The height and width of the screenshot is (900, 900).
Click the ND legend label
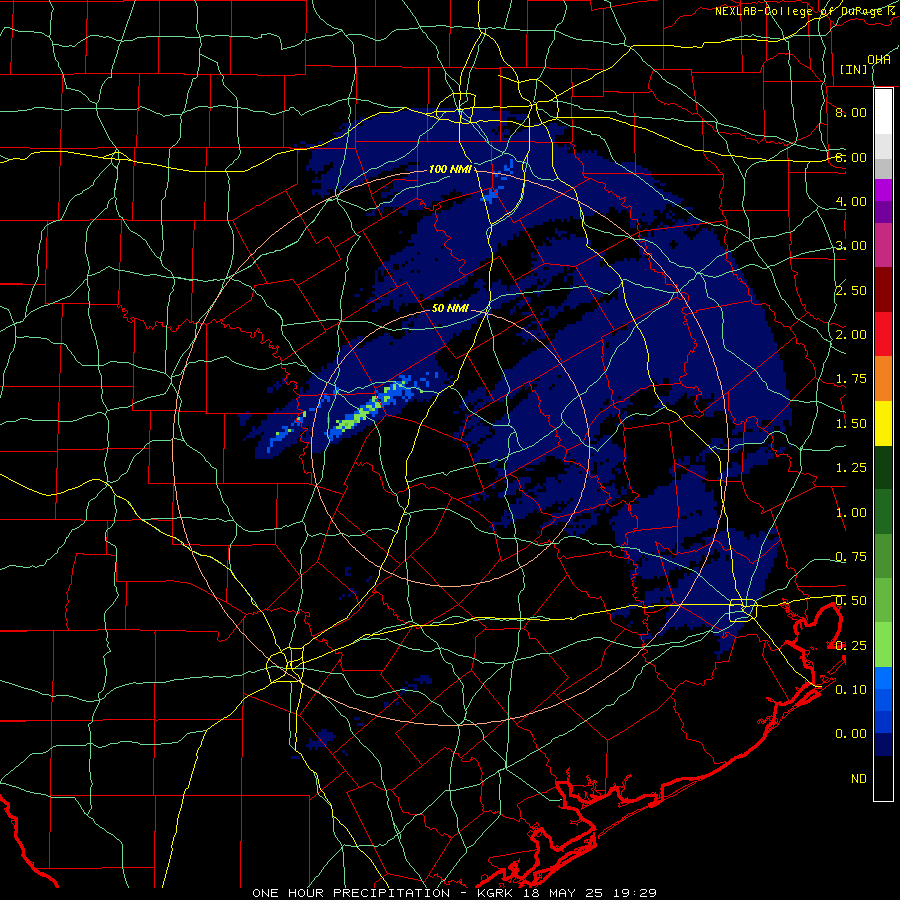tap(859, 779)
